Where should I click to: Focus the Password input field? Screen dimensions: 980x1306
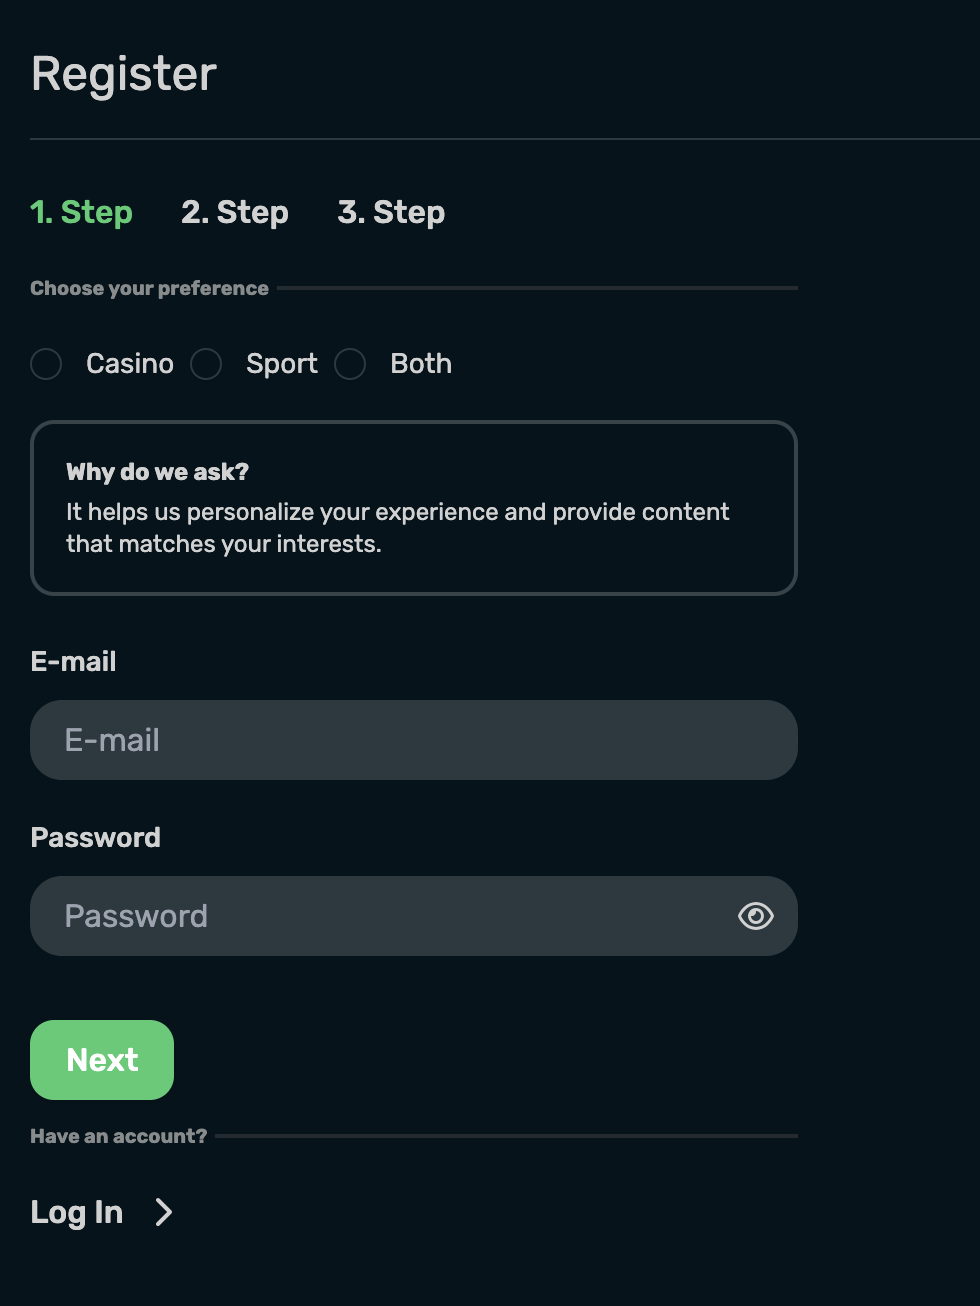[x=414, y=916]
